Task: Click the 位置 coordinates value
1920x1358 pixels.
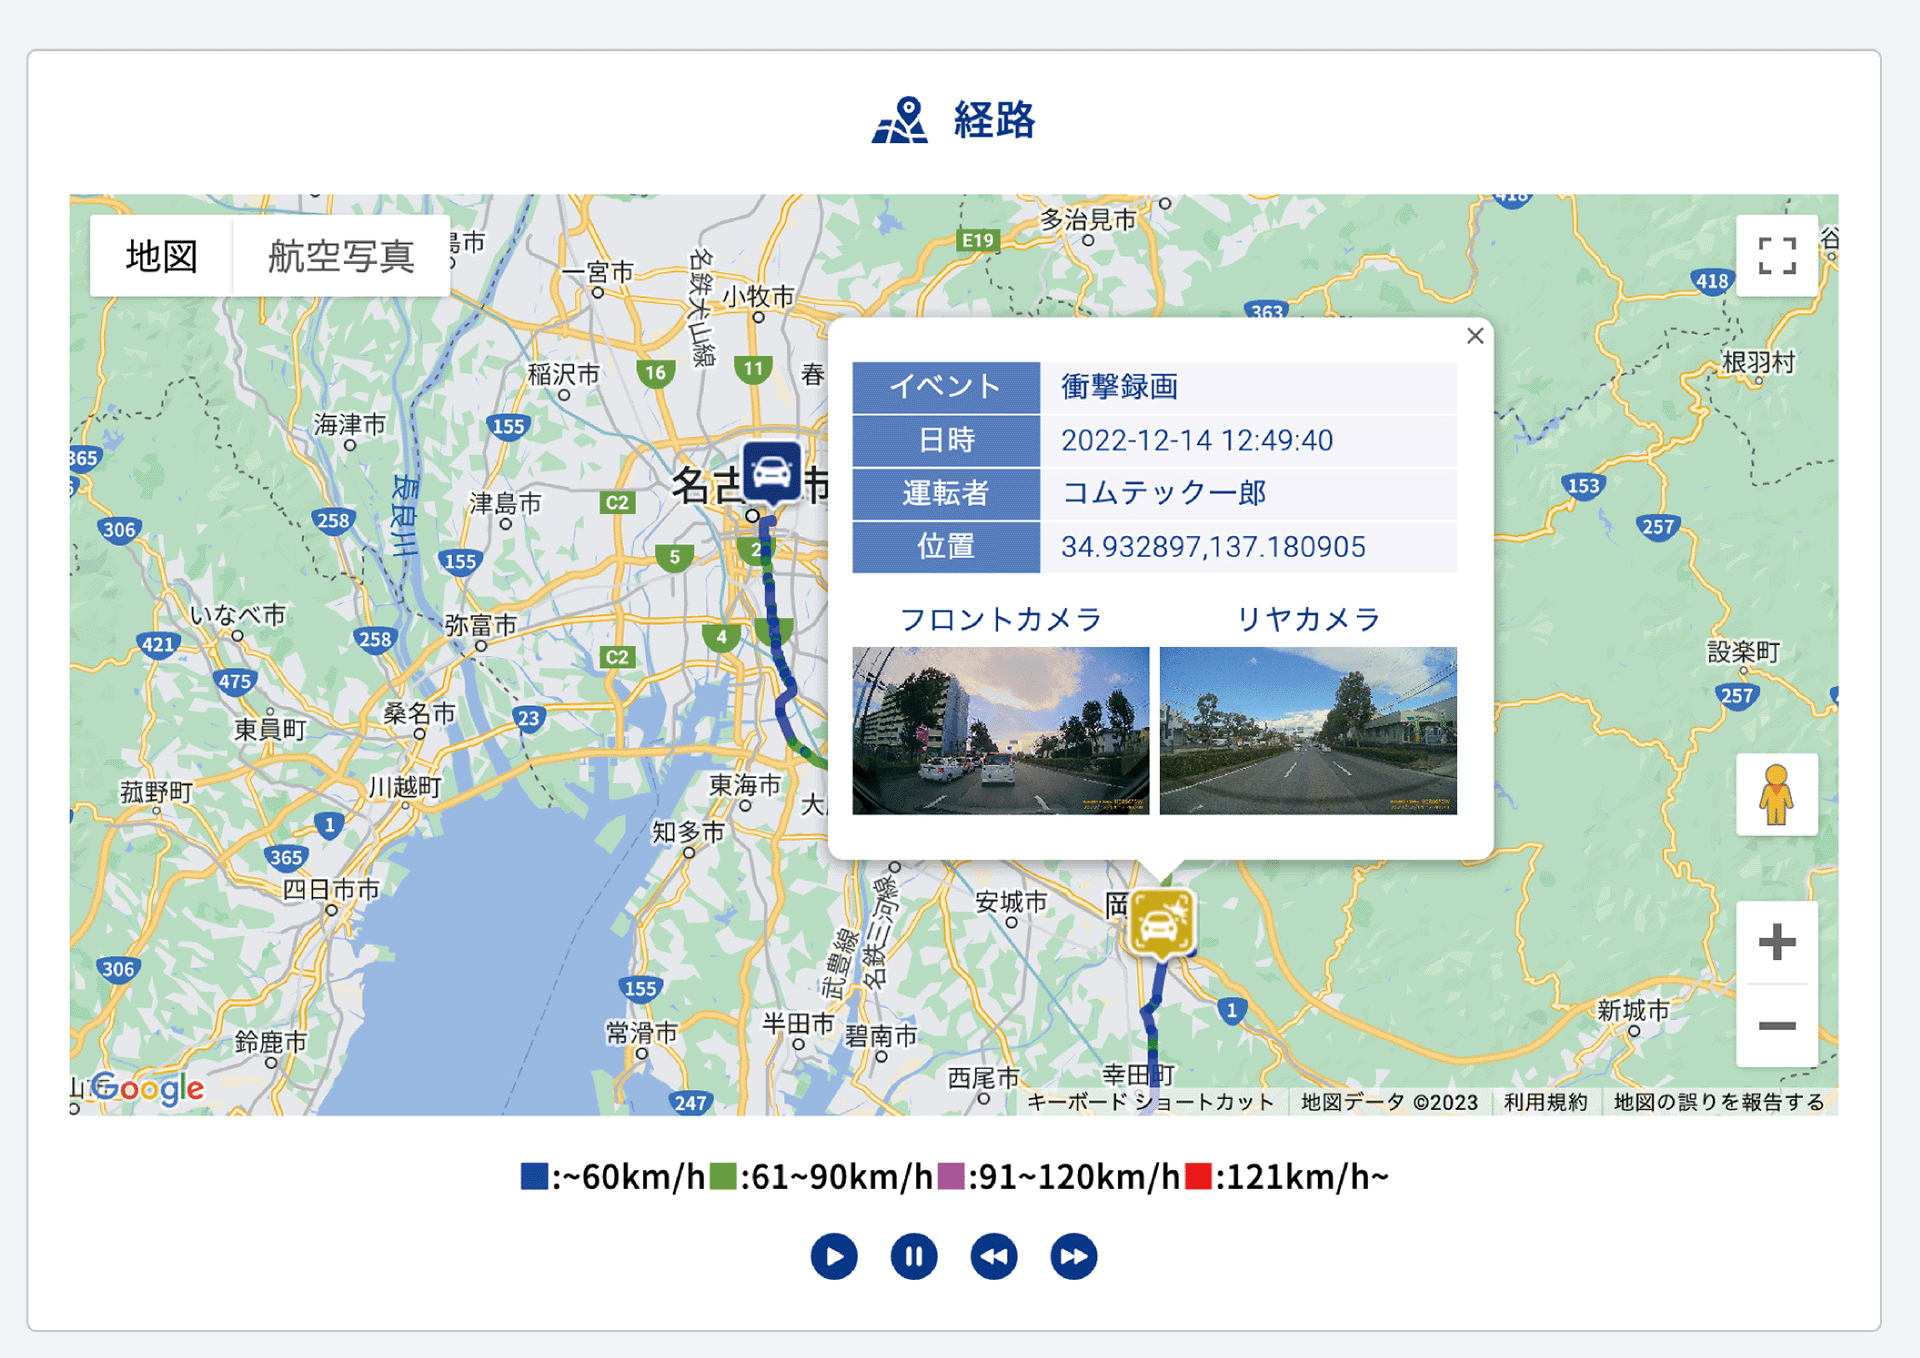Action: click(1213, 547)
